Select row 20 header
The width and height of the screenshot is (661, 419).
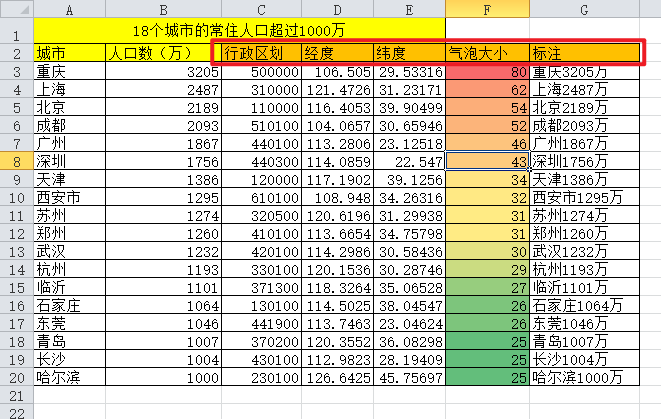[17, 377]
